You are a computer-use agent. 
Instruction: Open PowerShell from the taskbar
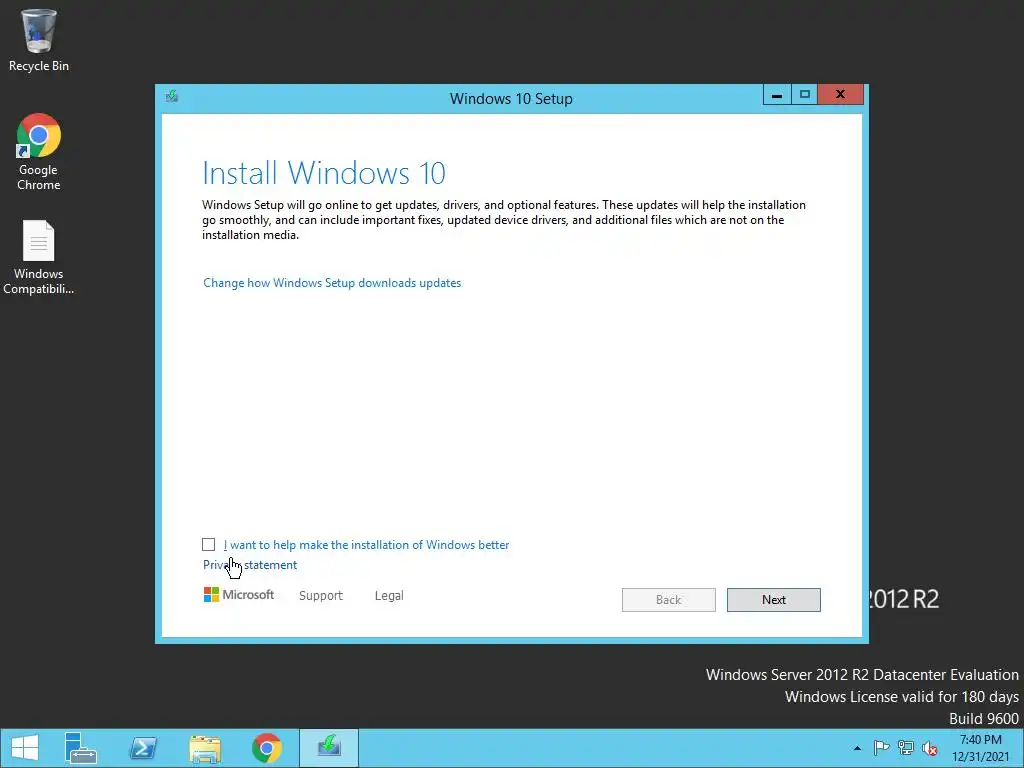click(143, 748)
